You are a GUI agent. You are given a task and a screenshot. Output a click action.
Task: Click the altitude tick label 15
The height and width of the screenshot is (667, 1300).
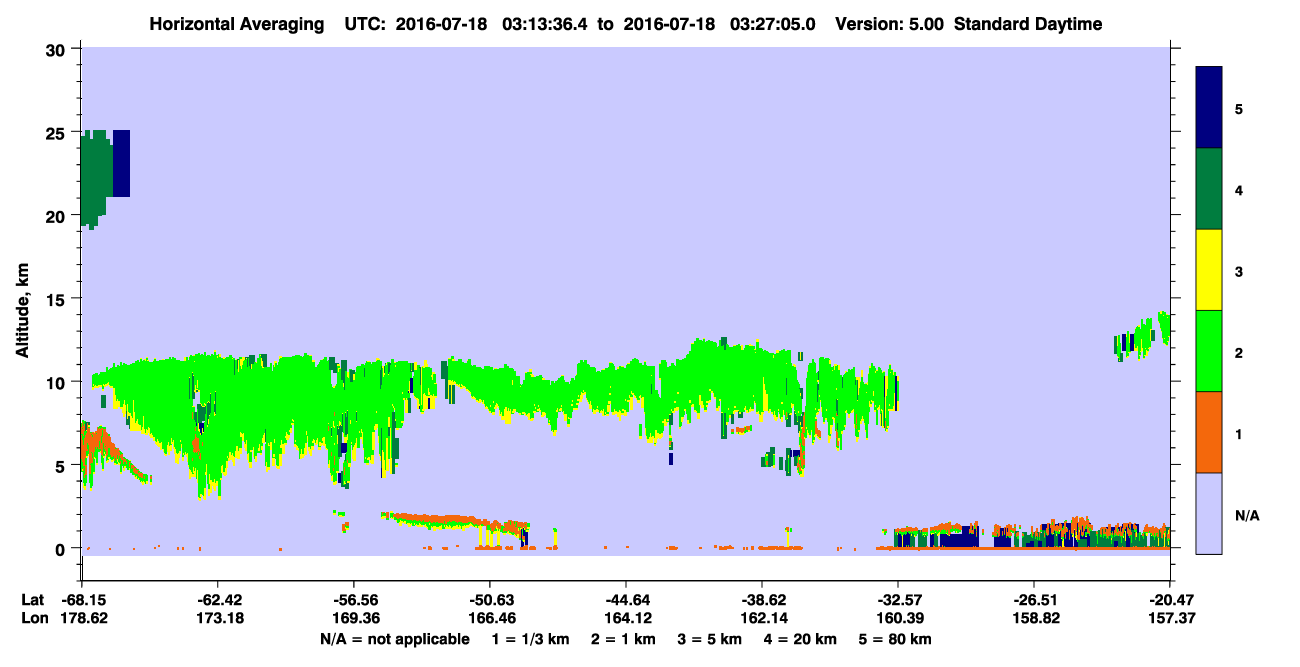point(58,299)
